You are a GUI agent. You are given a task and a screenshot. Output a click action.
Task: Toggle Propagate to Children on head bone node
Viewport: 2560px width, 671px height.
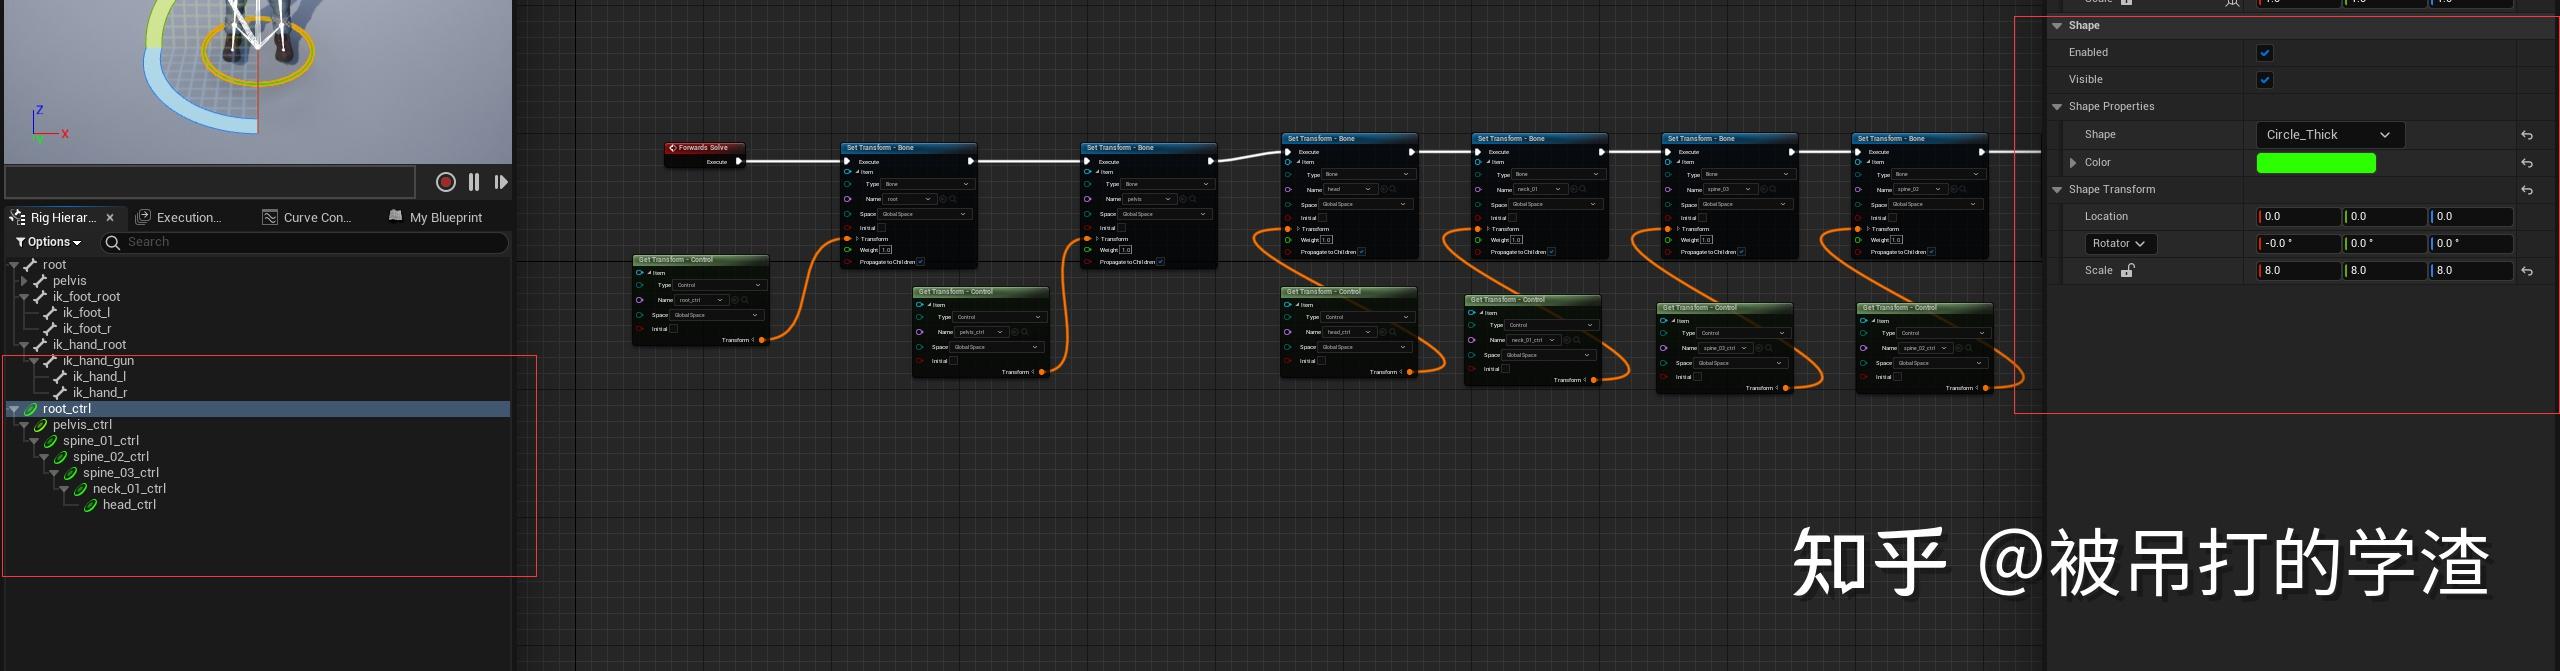click(1361, 252)
